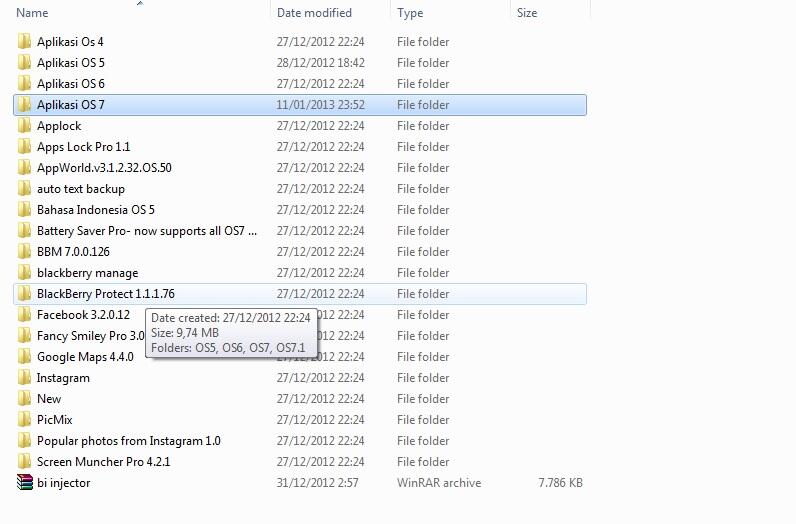Select 'Popular photos from Instagram 1.0' name text

pos(128,441)
